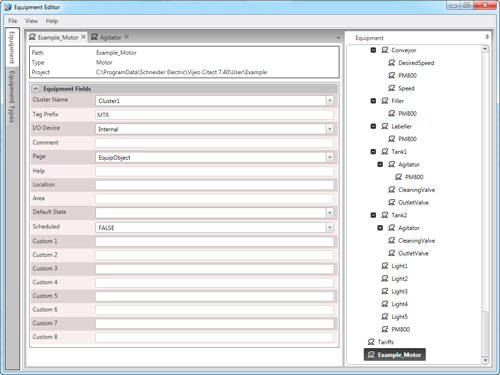The width and height of the screenshot is (500, 375).
Task: Select PM800 under Filler
Action: [407, 113]
